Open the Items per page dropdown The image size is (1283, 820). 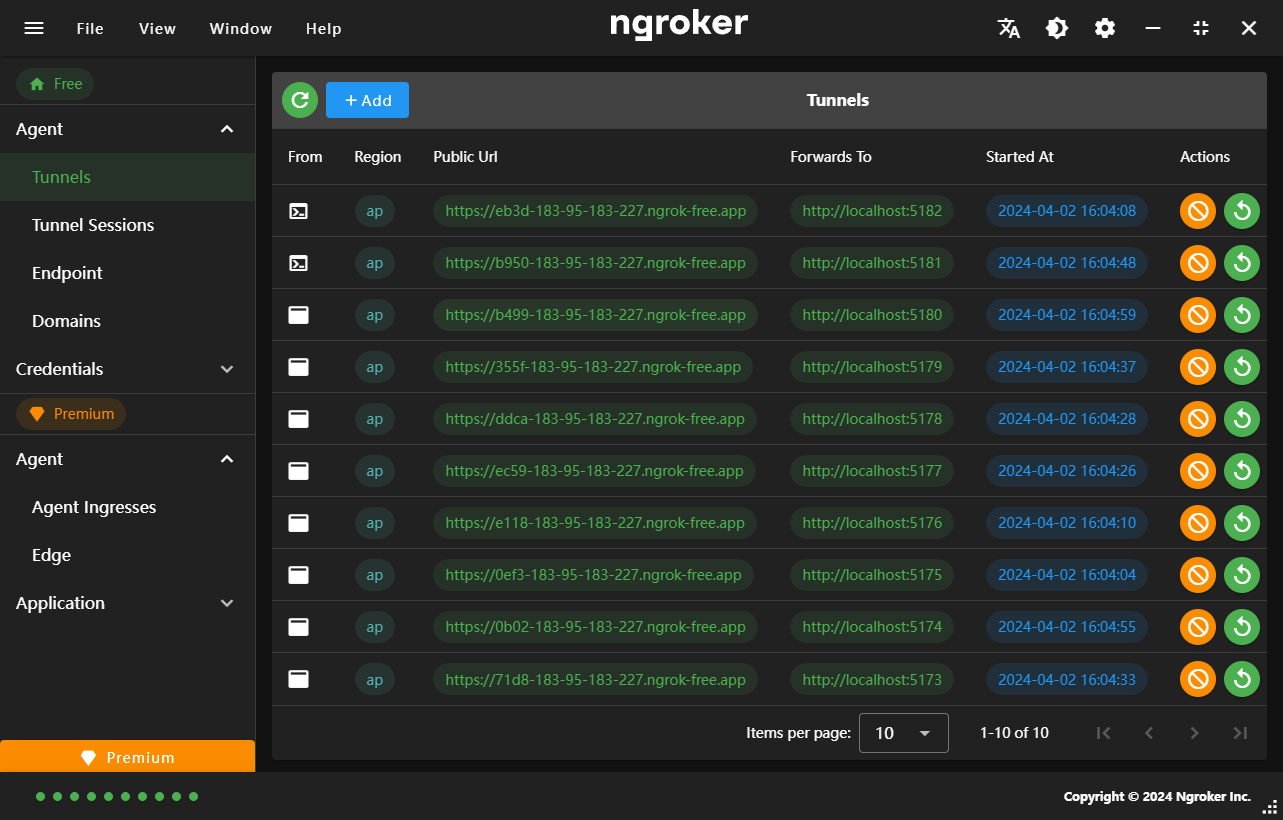point(904,733)
